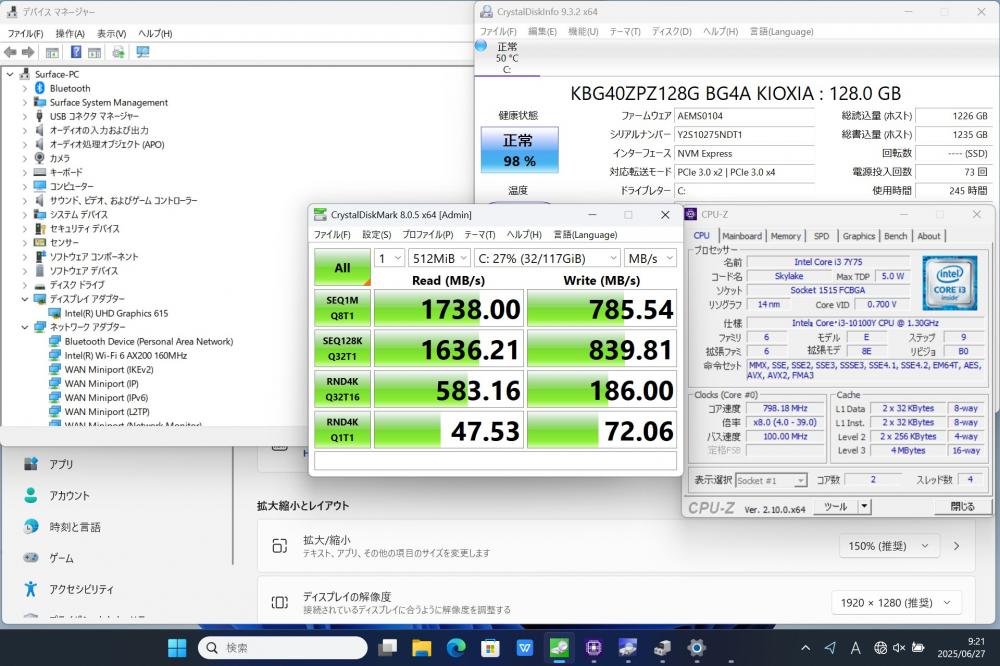Switch to CPU-Z via purple taskbar icon
Screen dimensions: 1000x666
click(x=594, y=648)
